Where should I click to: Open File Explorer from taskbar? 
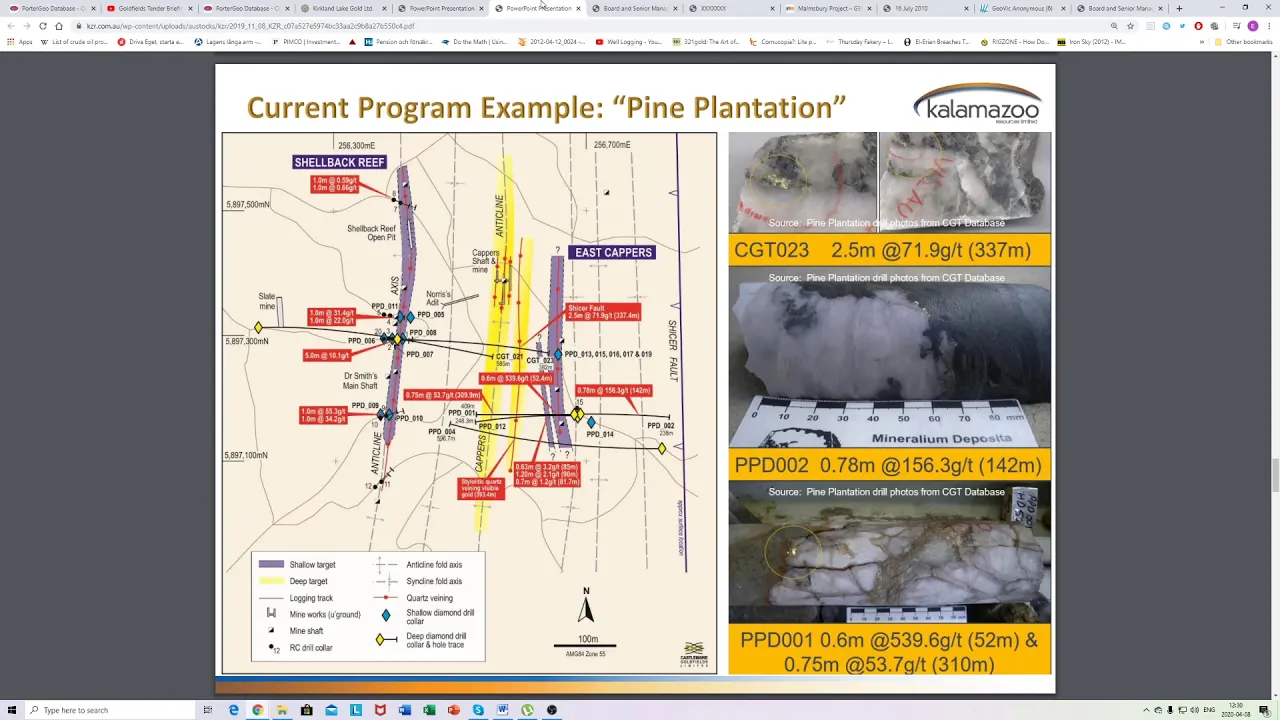pos(282,710)
